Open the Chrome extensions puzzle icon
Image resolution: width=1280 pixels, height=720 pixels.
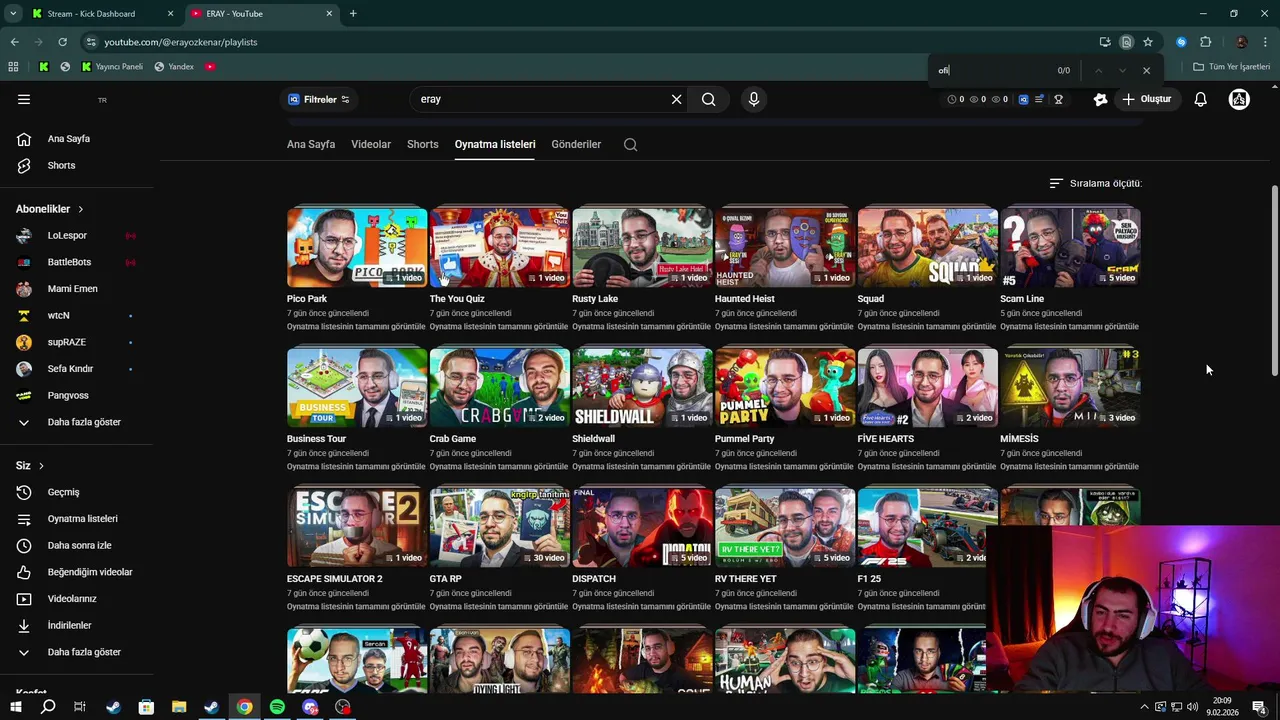(1205, 42)
